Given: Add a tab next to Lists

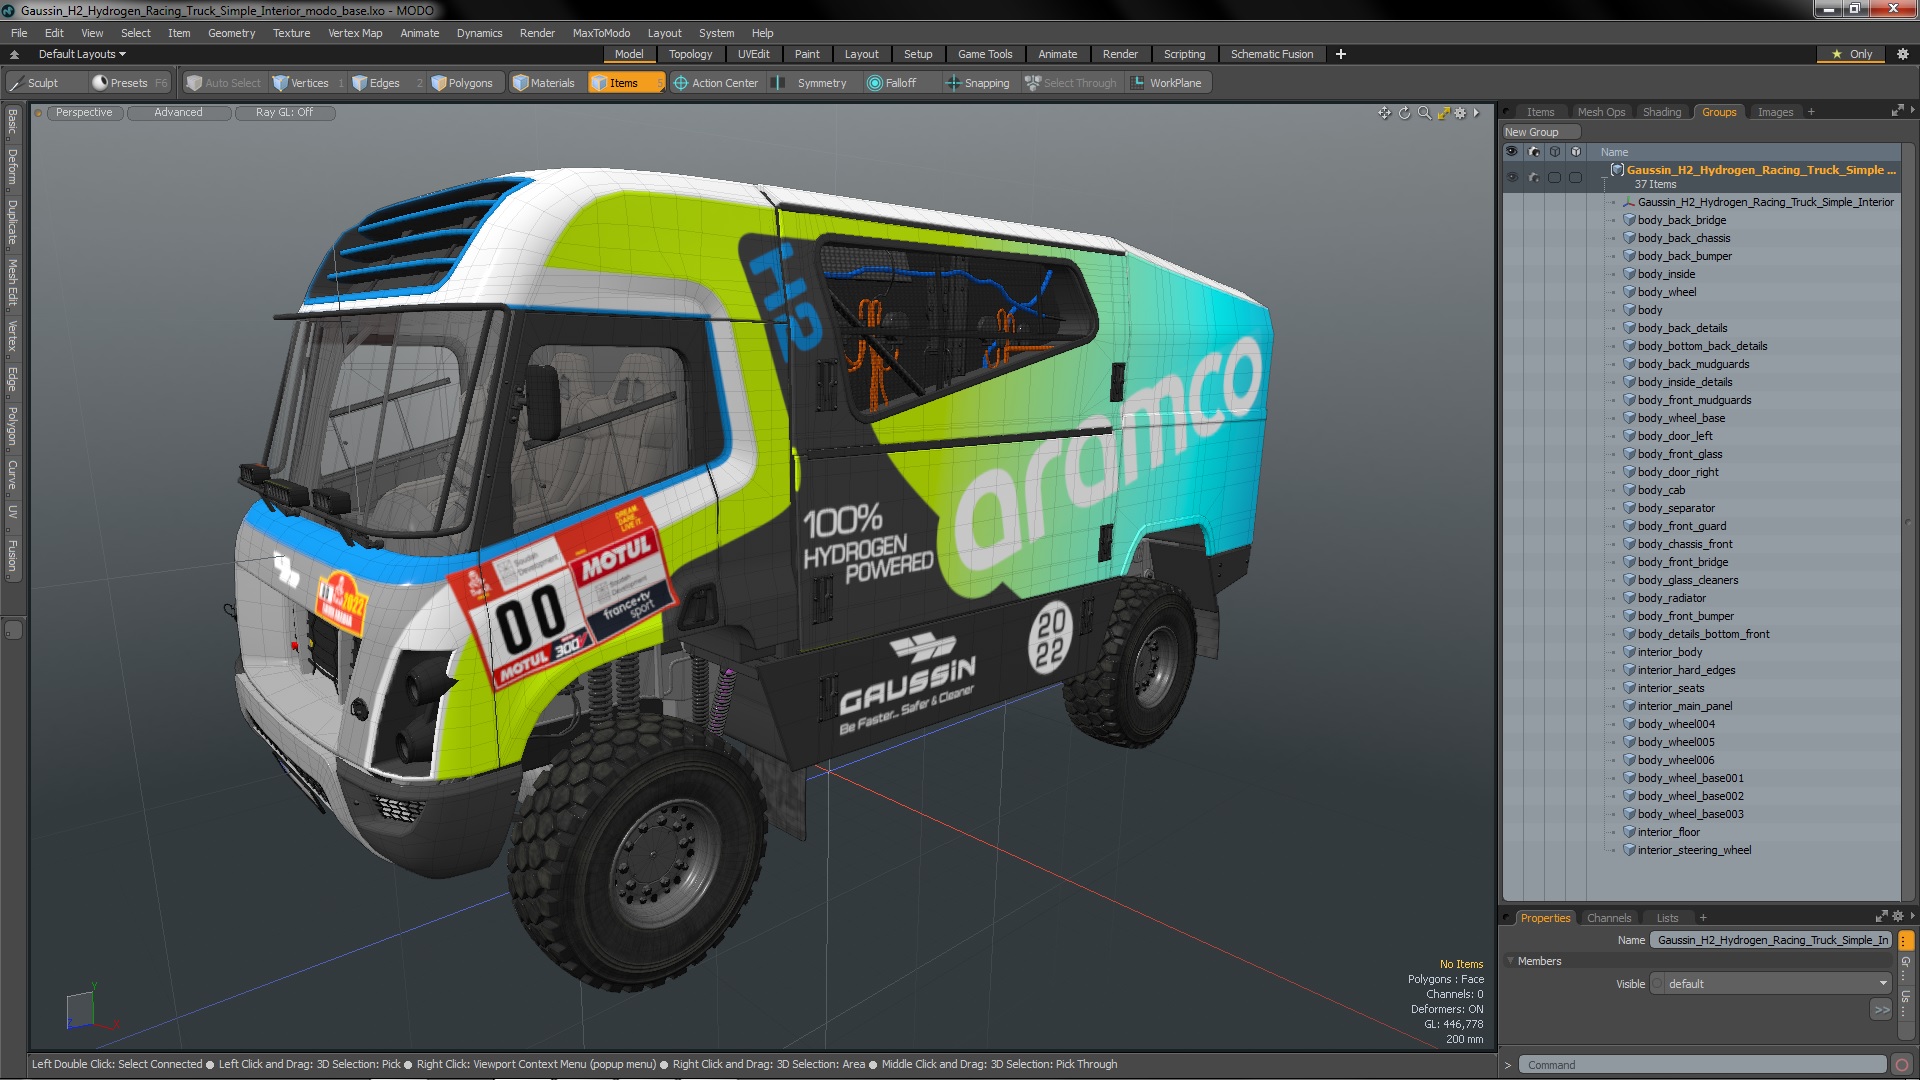Looking at the screenshot, I should click(1703, 918).
